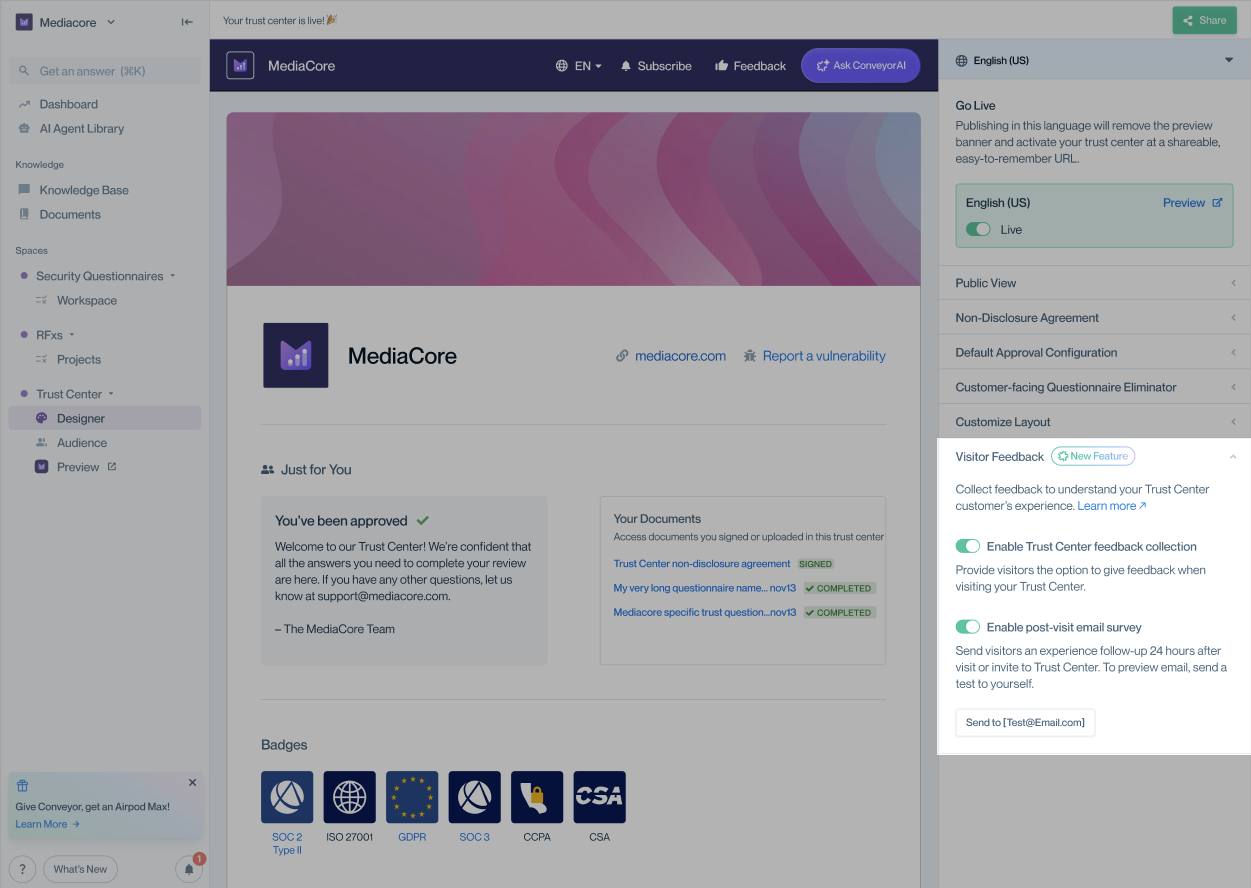
Task: Open the Visitor Feedback Learn more link
Action: coord(1111,506)
